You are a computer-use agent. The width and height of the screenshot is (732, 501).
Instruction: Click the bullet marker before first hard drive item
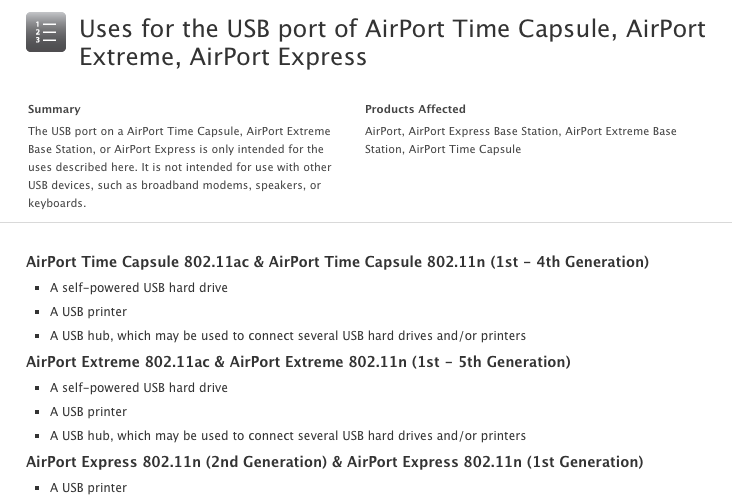pos(37,288)
